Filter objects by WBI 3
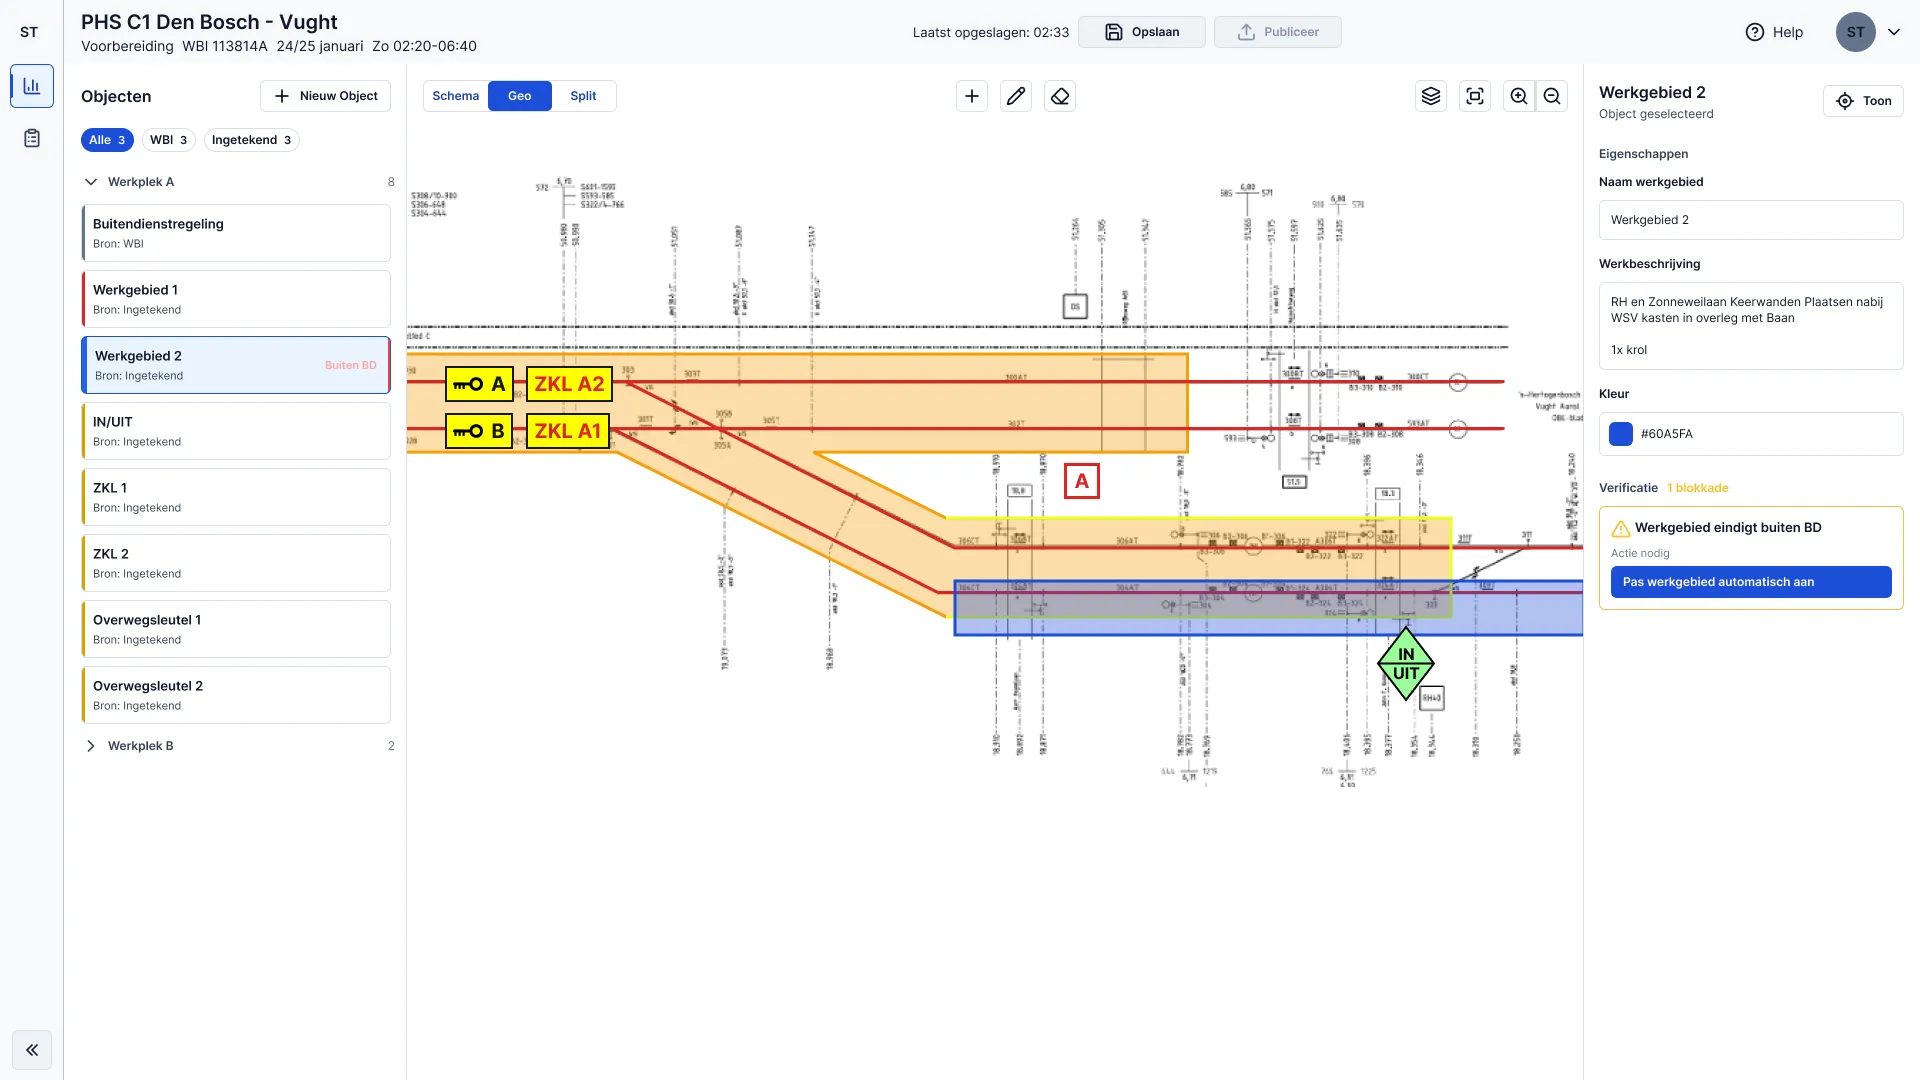 (x=169, y=140)
